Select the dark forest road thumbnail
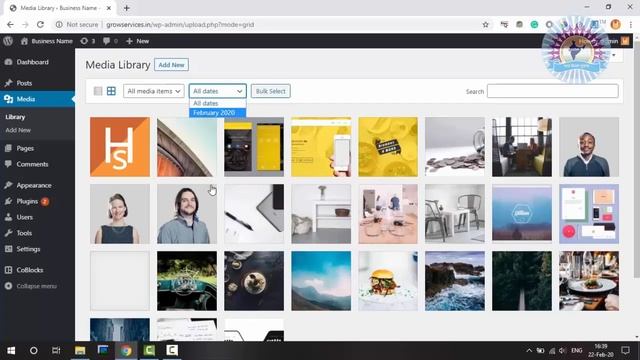Viewport: 640px width, 360px height. point(522,281)
